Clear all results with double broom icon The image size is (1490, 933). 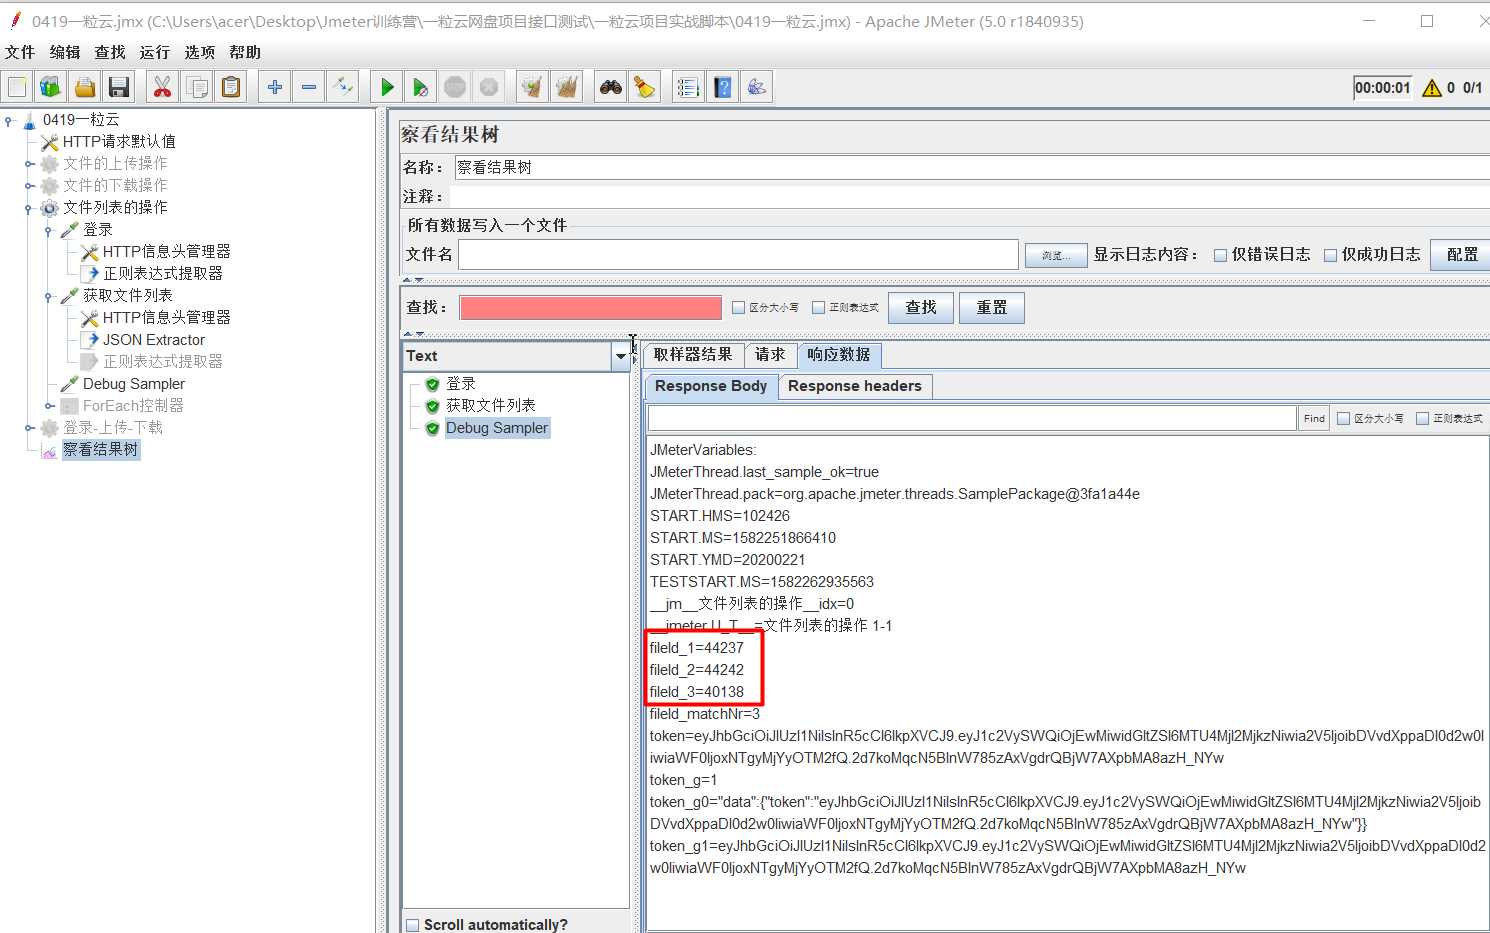[x=566, y=87]
